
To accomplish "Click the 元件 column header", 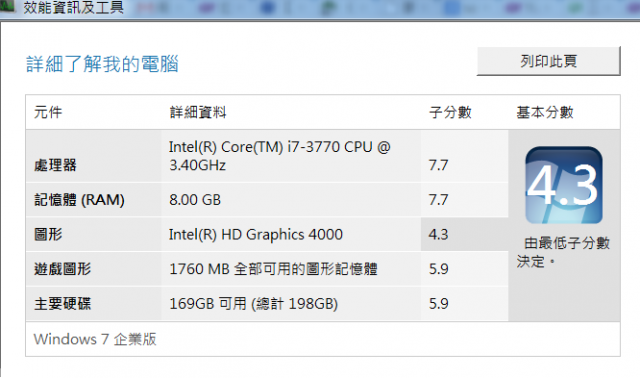I will (x=48, y=112).
